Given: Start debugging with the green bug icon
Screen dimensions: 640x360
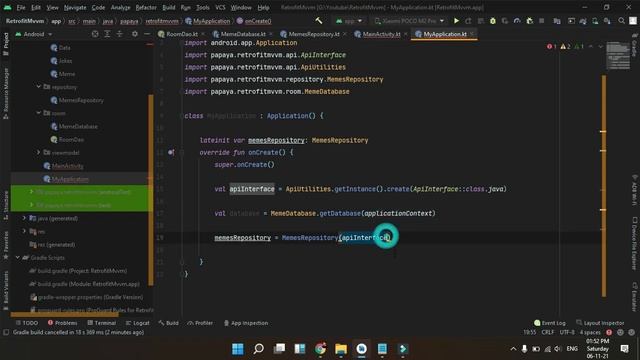Looking at the screenshot, I should pyautogui.click(x=493, y=21).
